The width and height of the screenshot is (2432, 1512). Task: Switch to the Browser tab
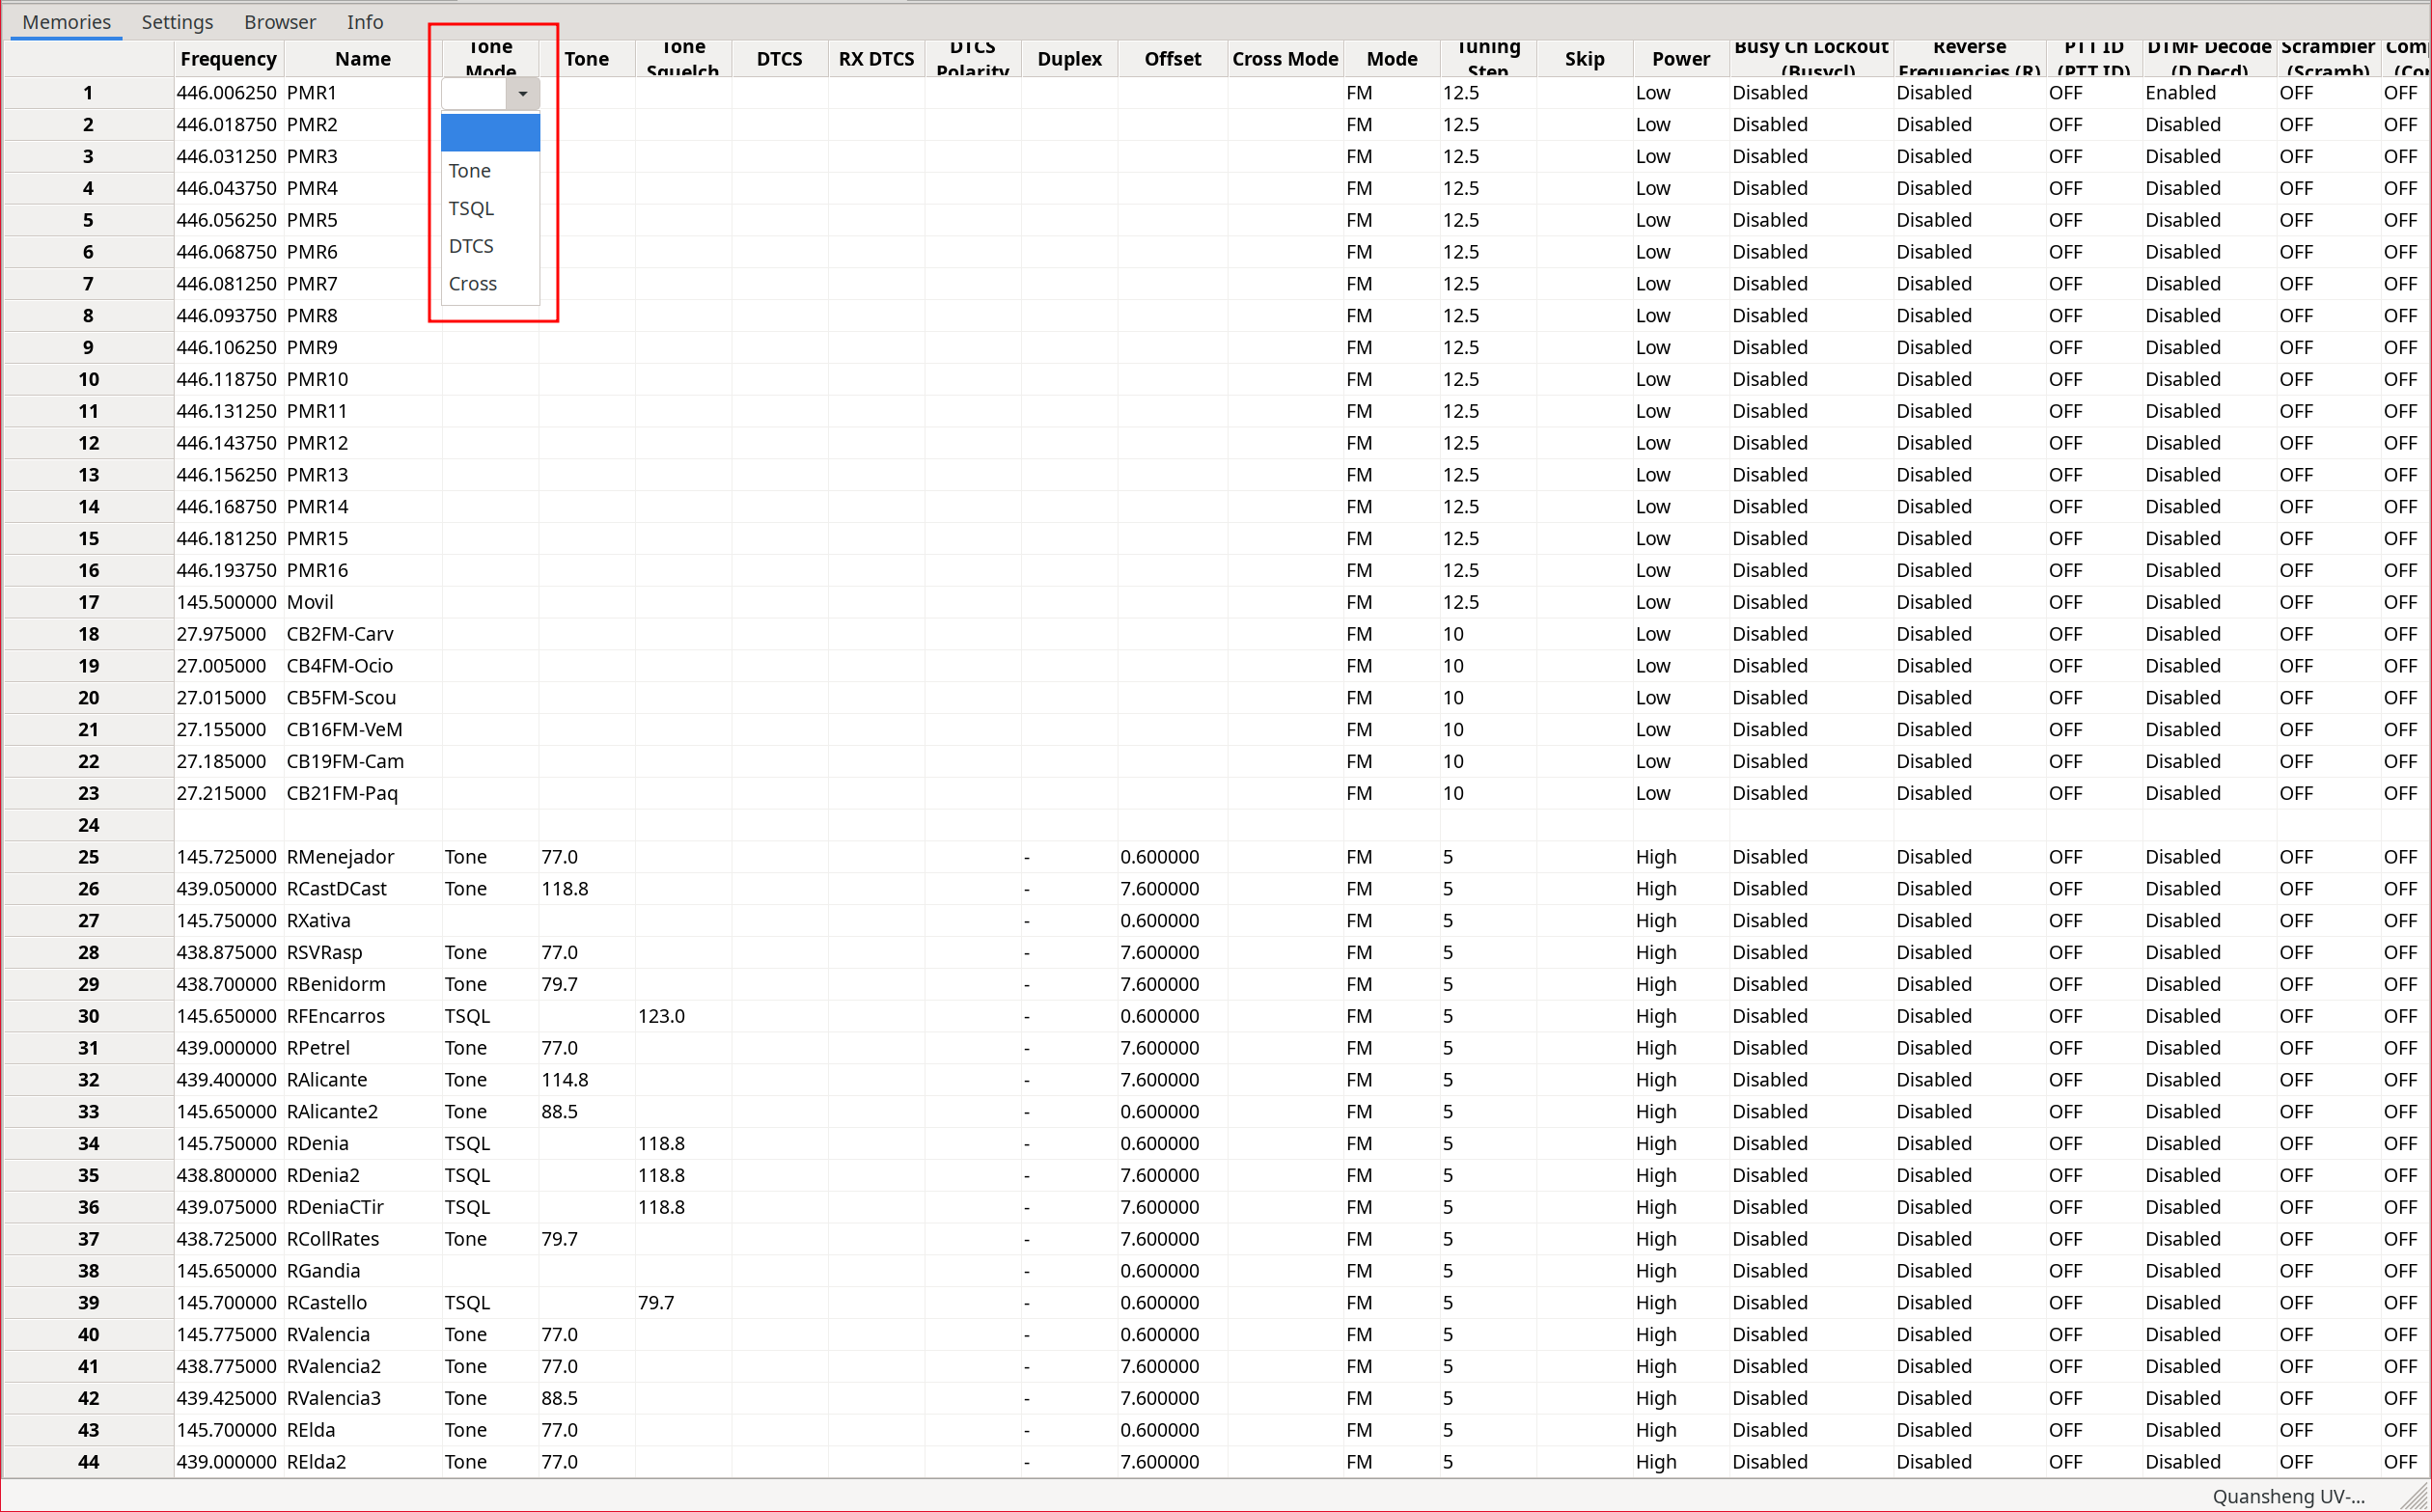(279, 22)
